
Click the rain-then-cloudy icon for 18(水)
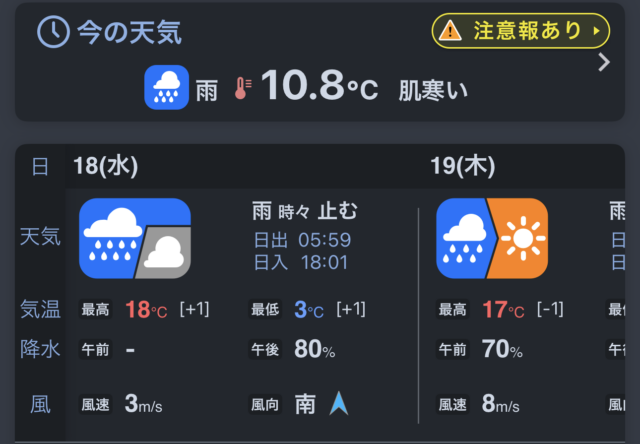point(134,238)
